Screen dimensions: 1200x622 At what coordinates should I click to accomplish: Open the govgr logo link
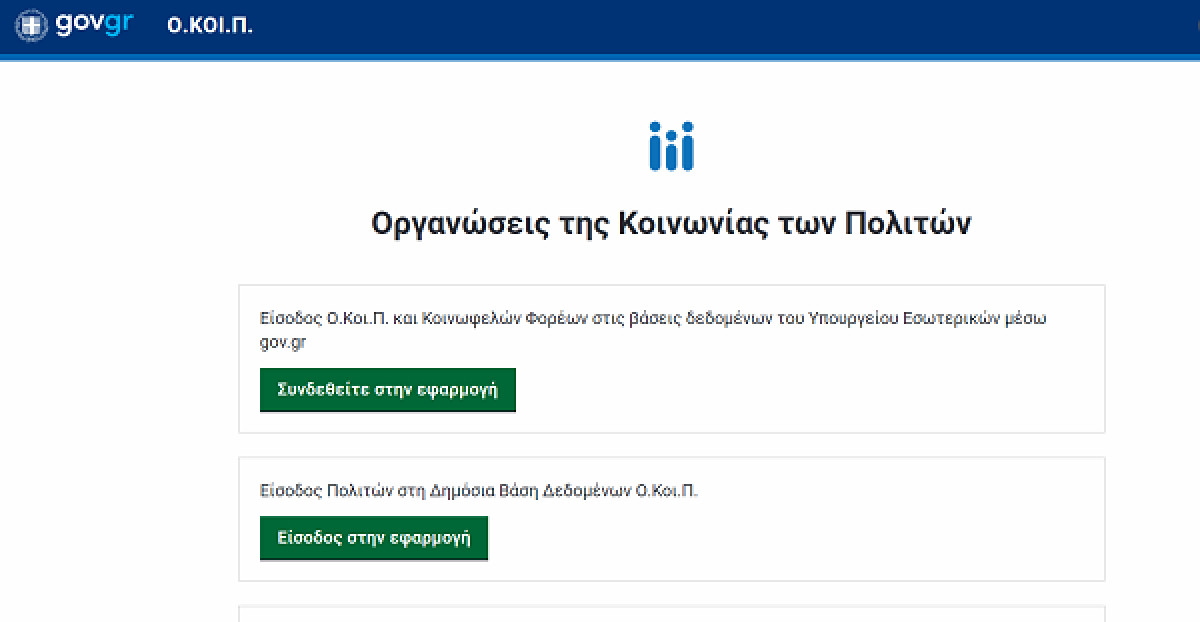[75, 26]
